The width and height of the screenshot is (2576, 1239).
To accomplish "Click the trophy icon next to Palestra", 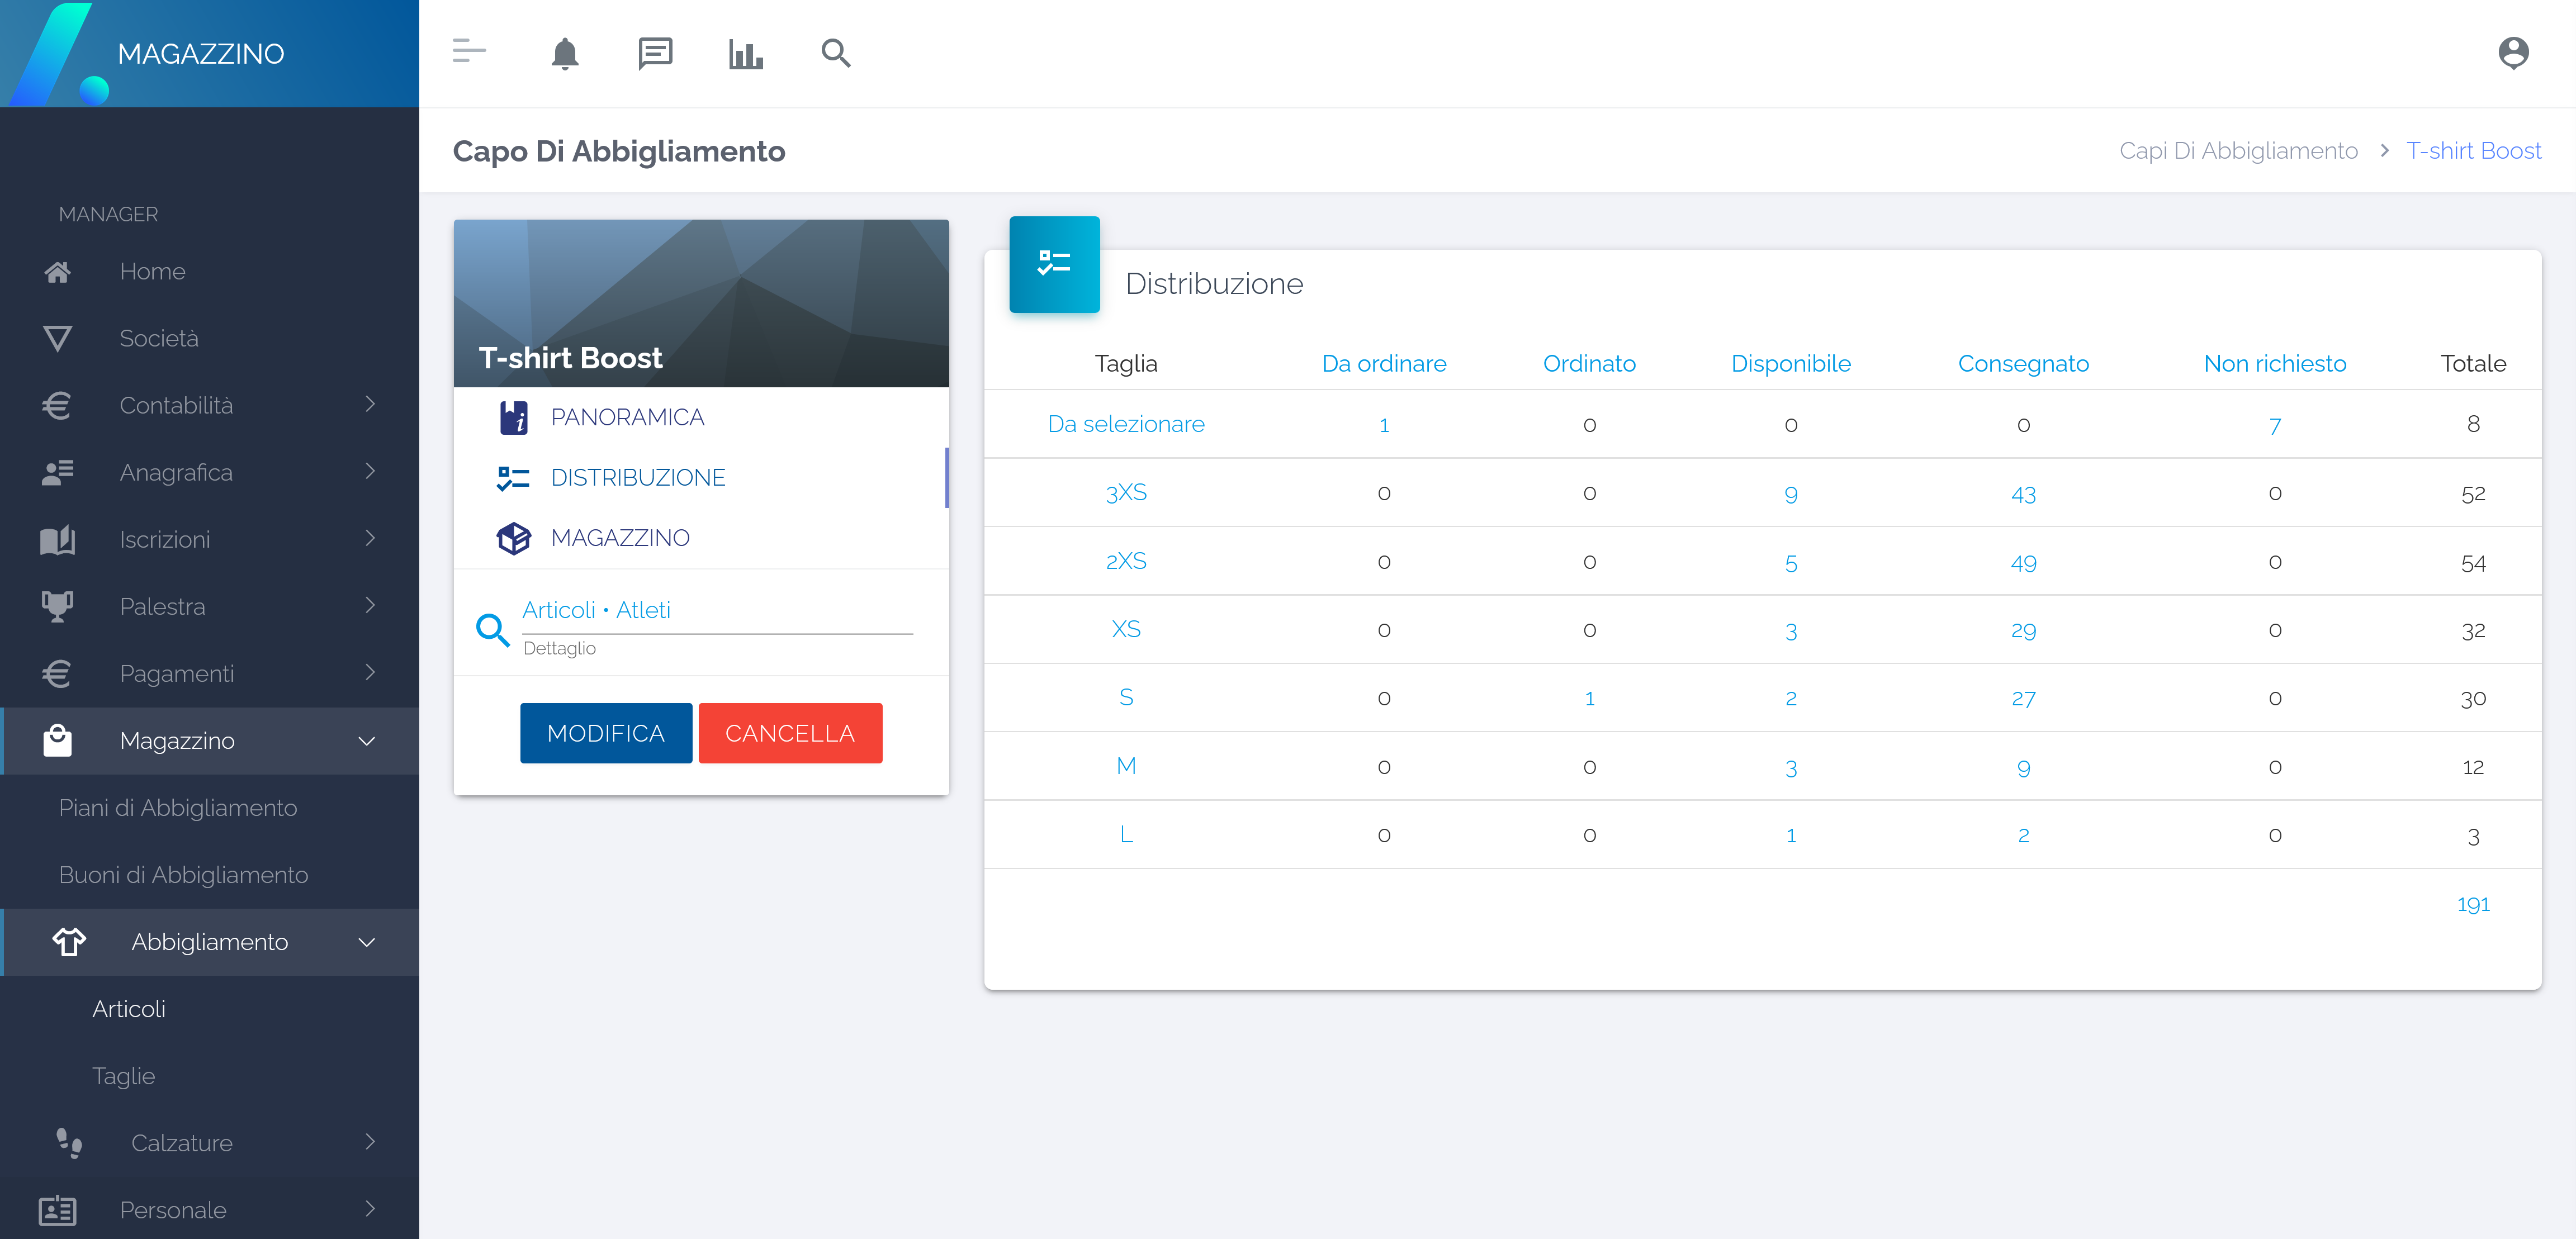I will tap(57, 607).
